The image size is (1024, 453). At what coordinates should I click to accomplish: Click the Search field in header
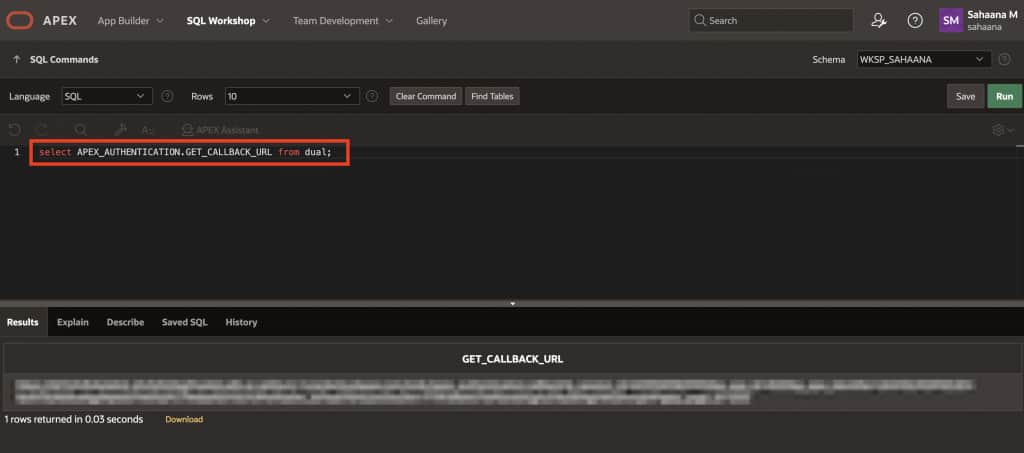[x=771, y=20]
